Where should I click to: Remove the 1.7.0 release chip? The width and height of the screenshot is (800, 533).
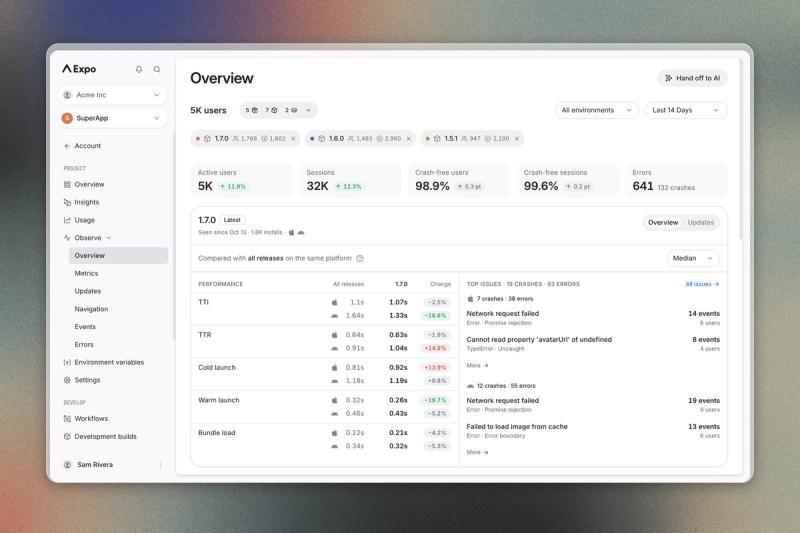(x=293, y=139)
